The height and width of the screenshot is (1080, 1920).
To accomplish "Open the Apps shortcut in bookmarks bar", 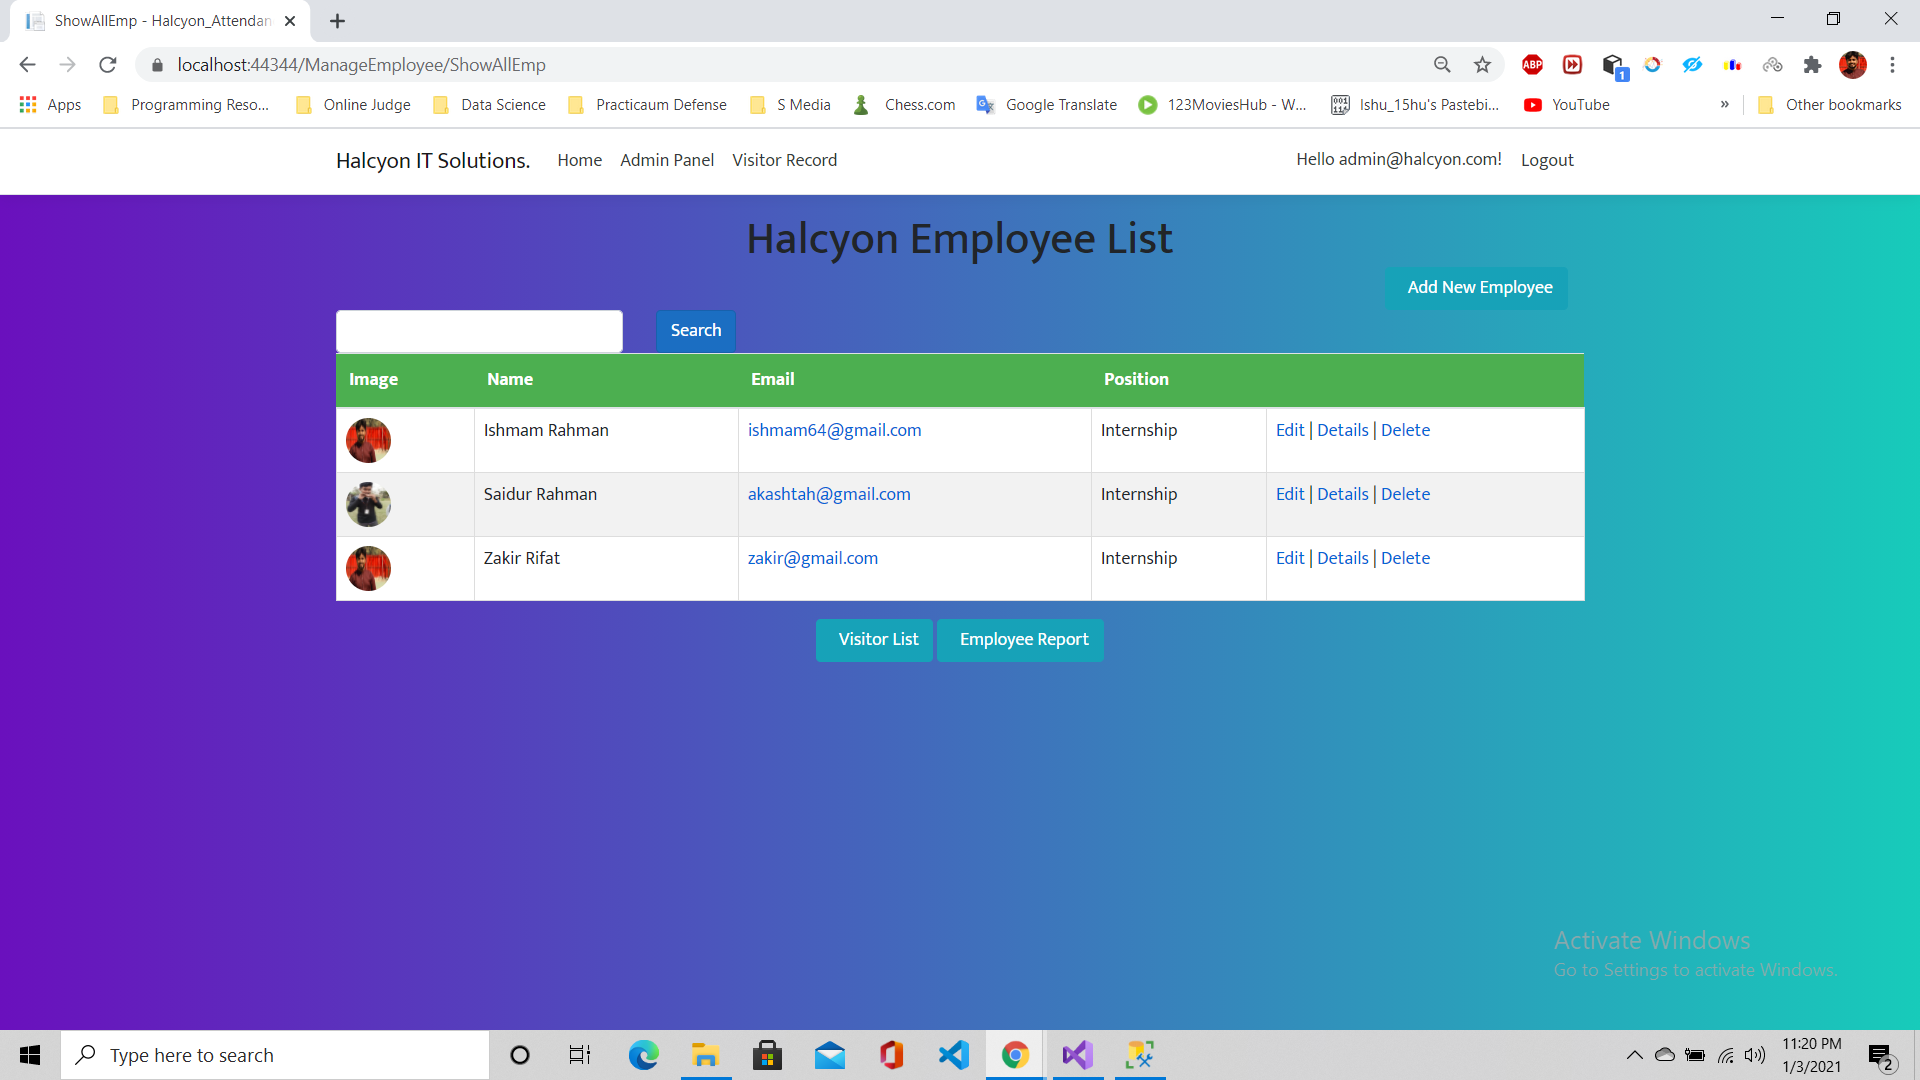I will tap(50, 105).
